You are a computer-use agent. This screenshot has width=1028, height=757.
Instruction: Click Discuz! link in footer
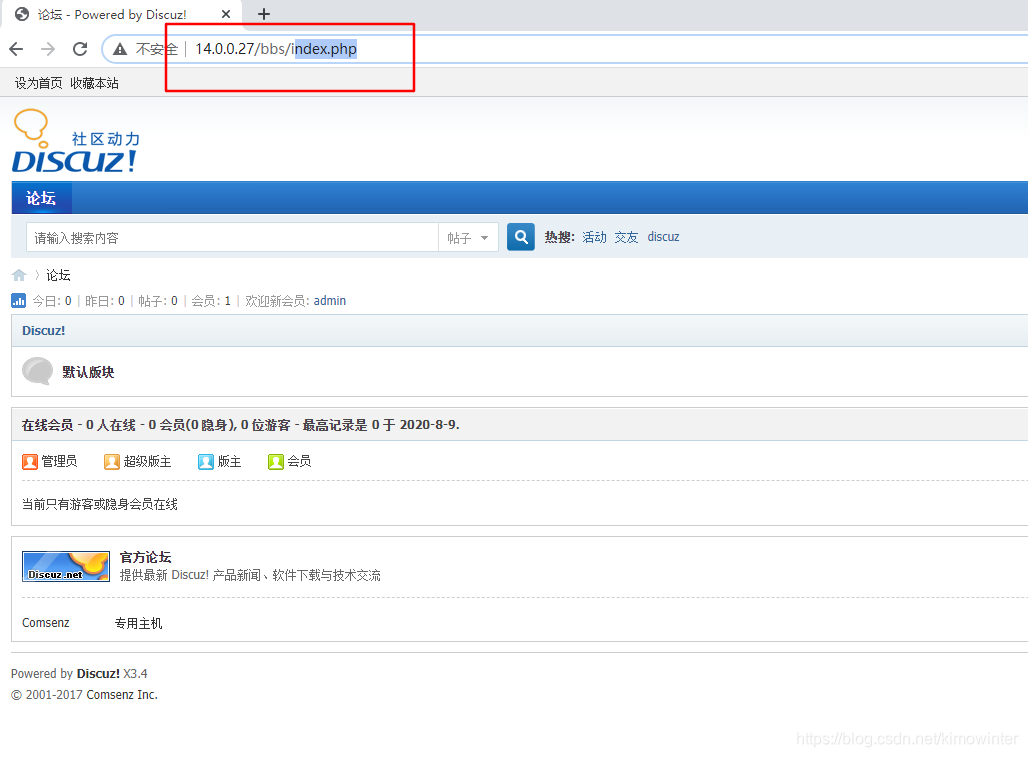98,673
